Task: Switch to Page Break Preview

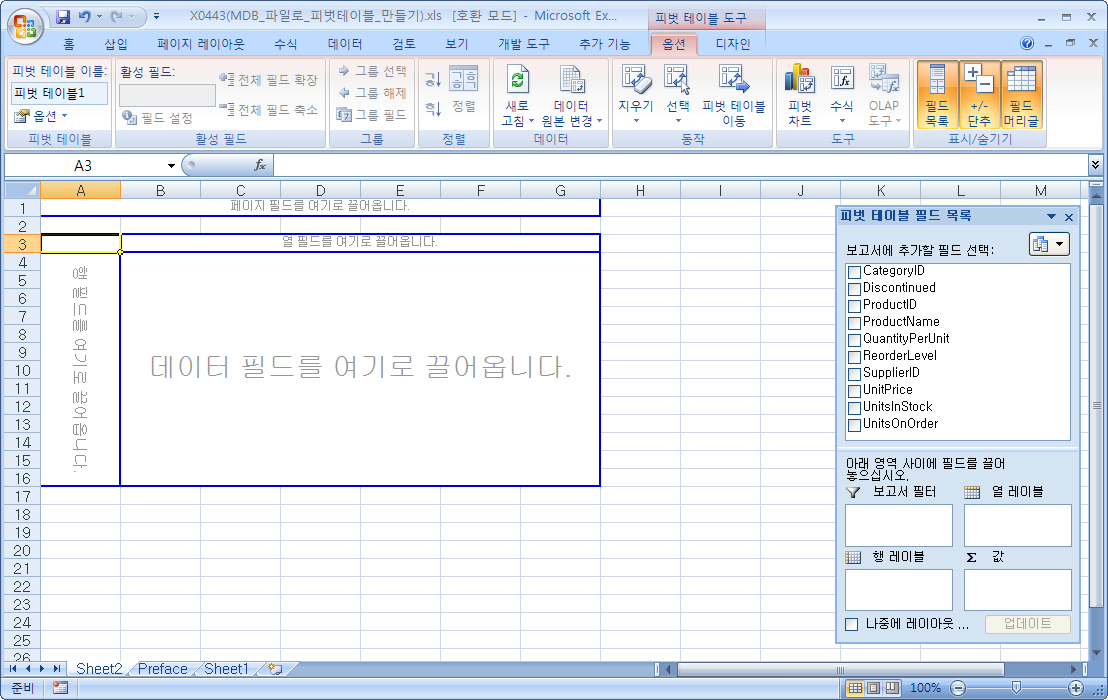Action: point(892,687)
